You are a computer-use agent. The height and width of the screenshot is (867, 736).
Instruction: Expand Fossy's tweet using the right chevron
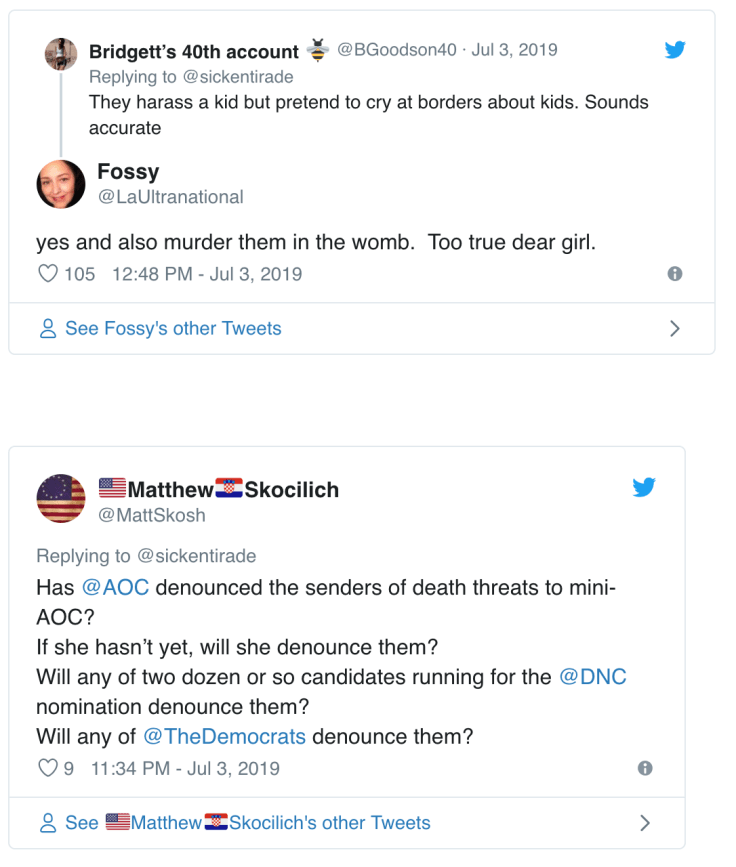(x=675, y=328)
